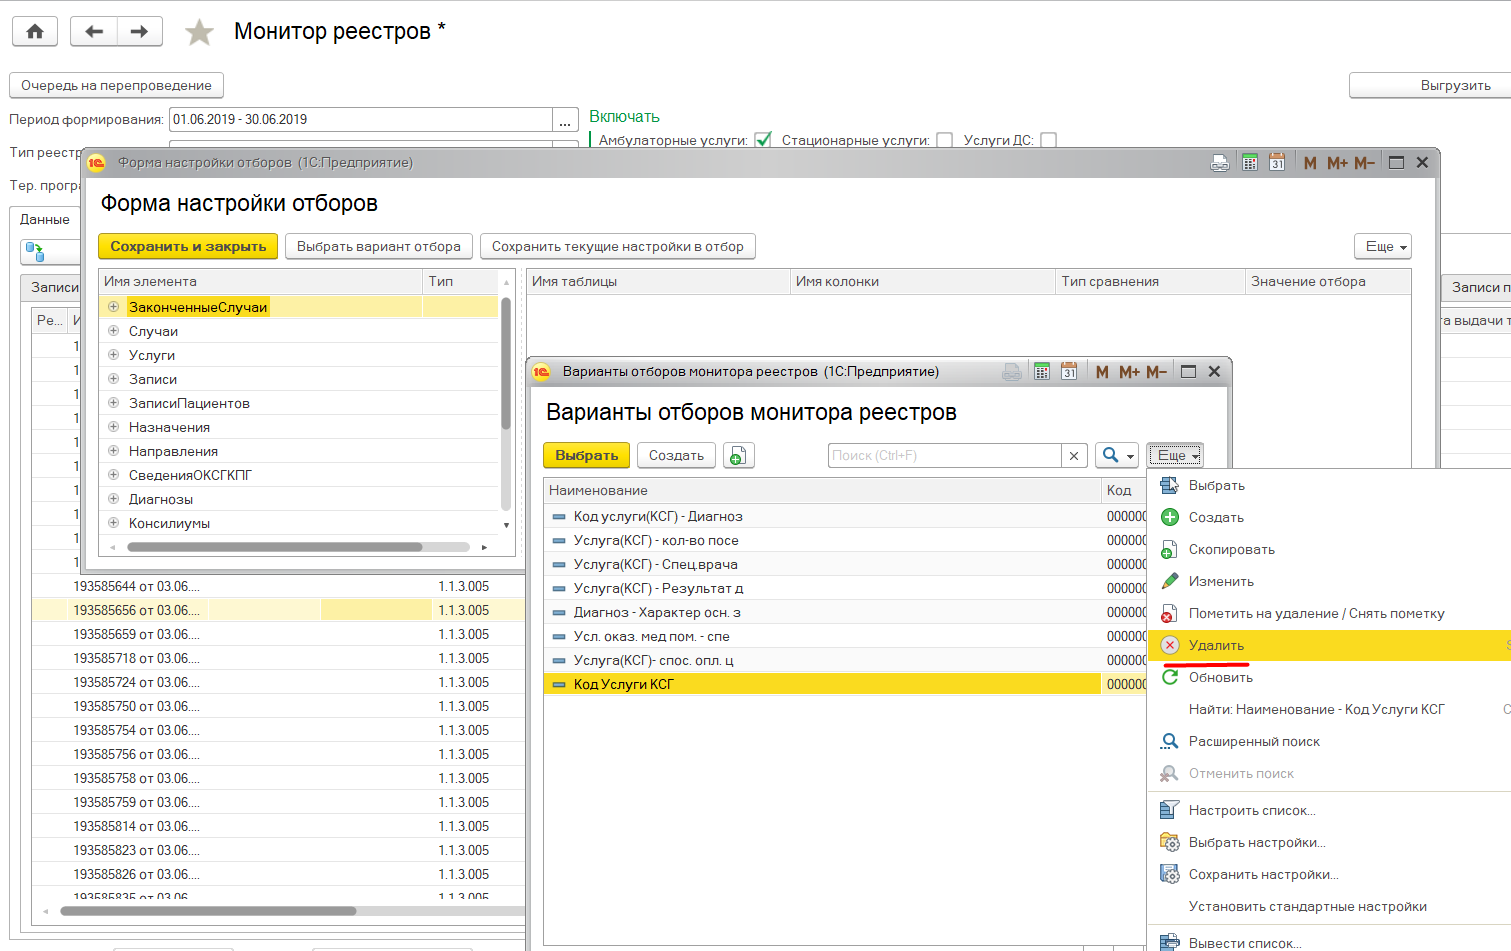The height and width of the screenshot is (951, 1511).
Task: Expand the ЗаконченныеСлучаи tree node
Action: [114, 307]
